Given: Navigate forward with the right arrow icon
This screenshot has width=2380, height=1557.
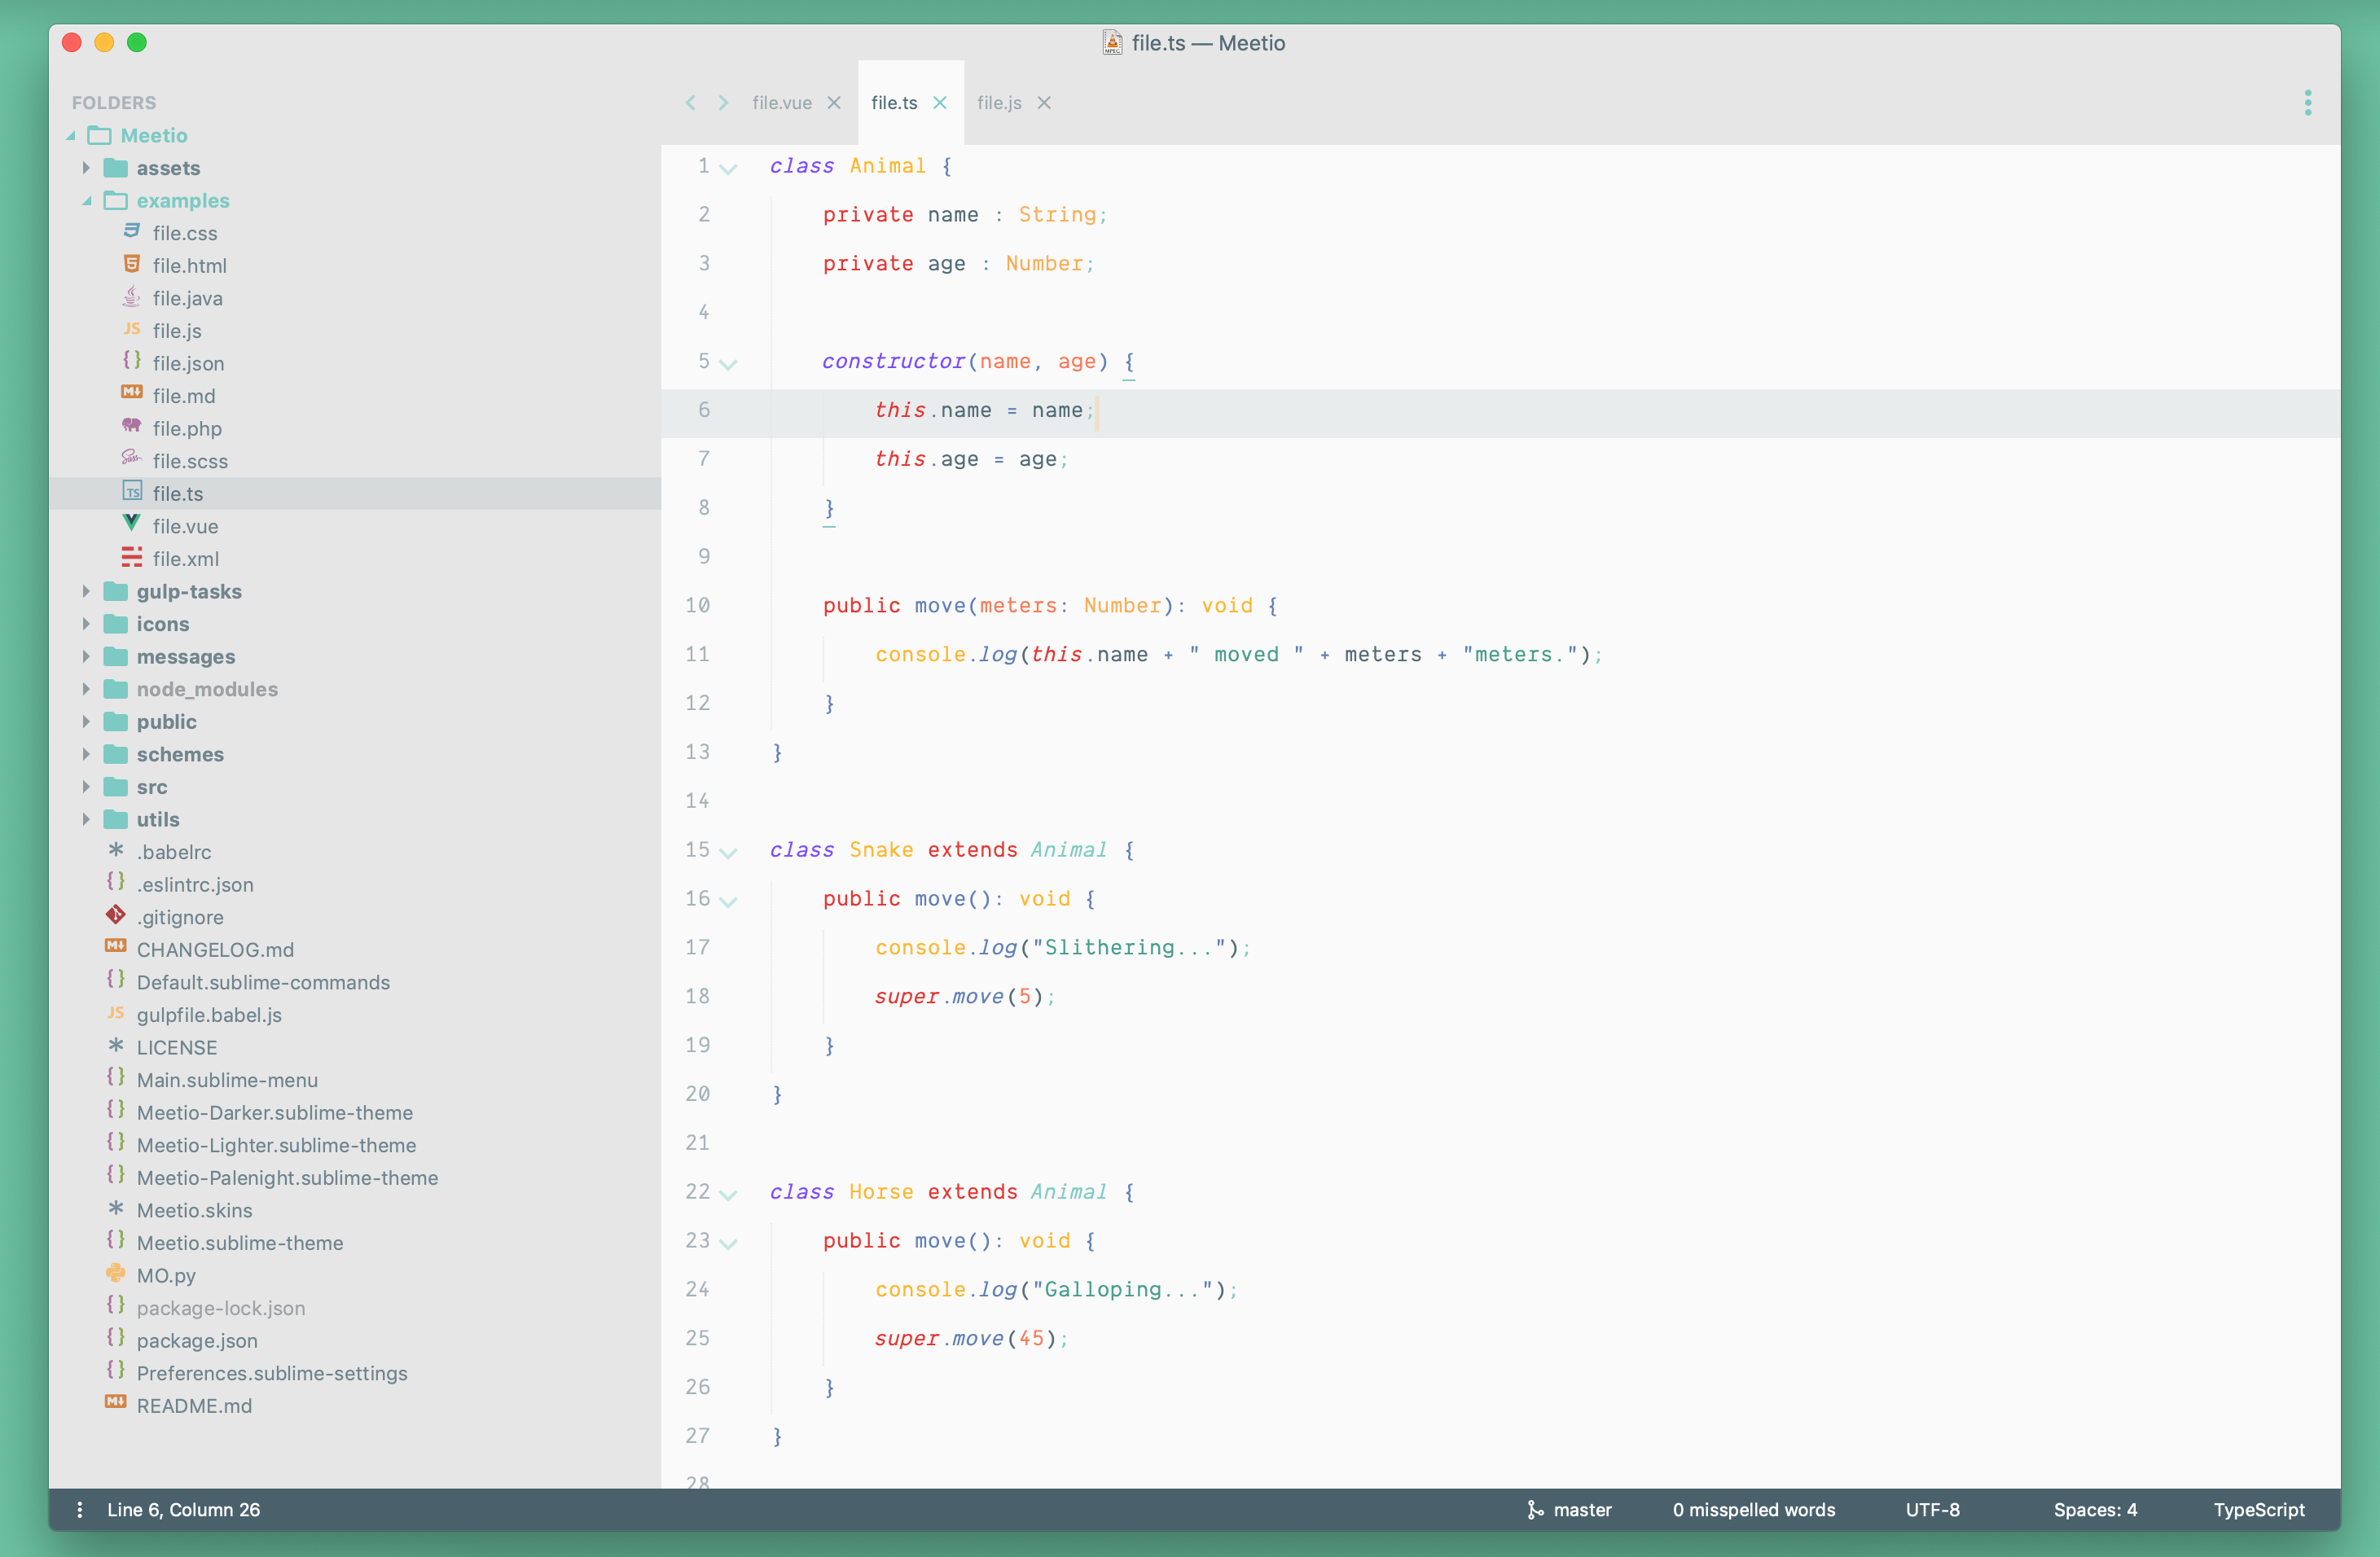Looking at the screenshot, I should [723, 103].
